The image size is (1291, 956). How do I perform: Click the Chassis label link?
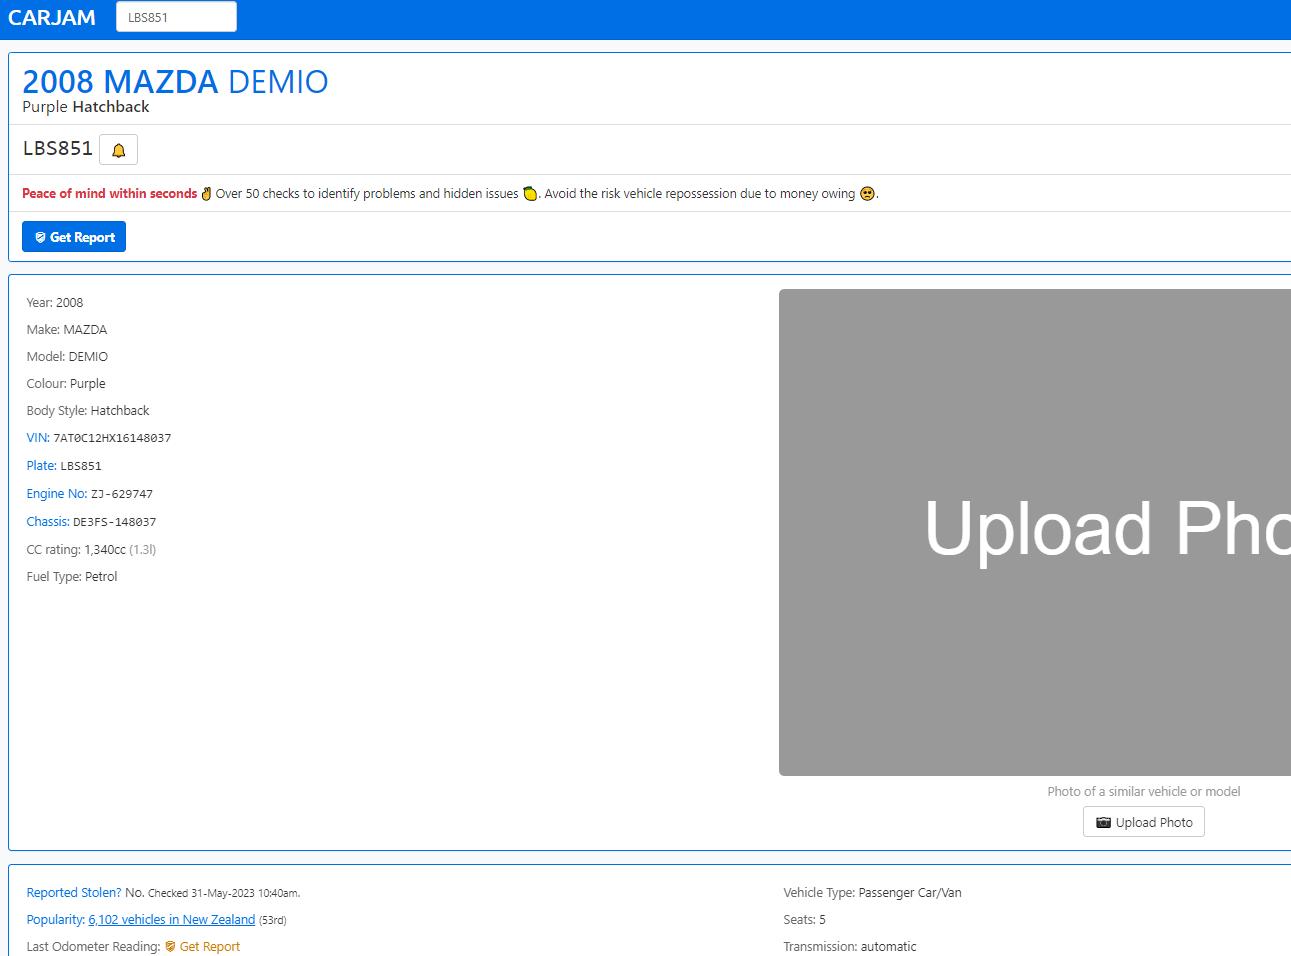click(x=48, y=522)
